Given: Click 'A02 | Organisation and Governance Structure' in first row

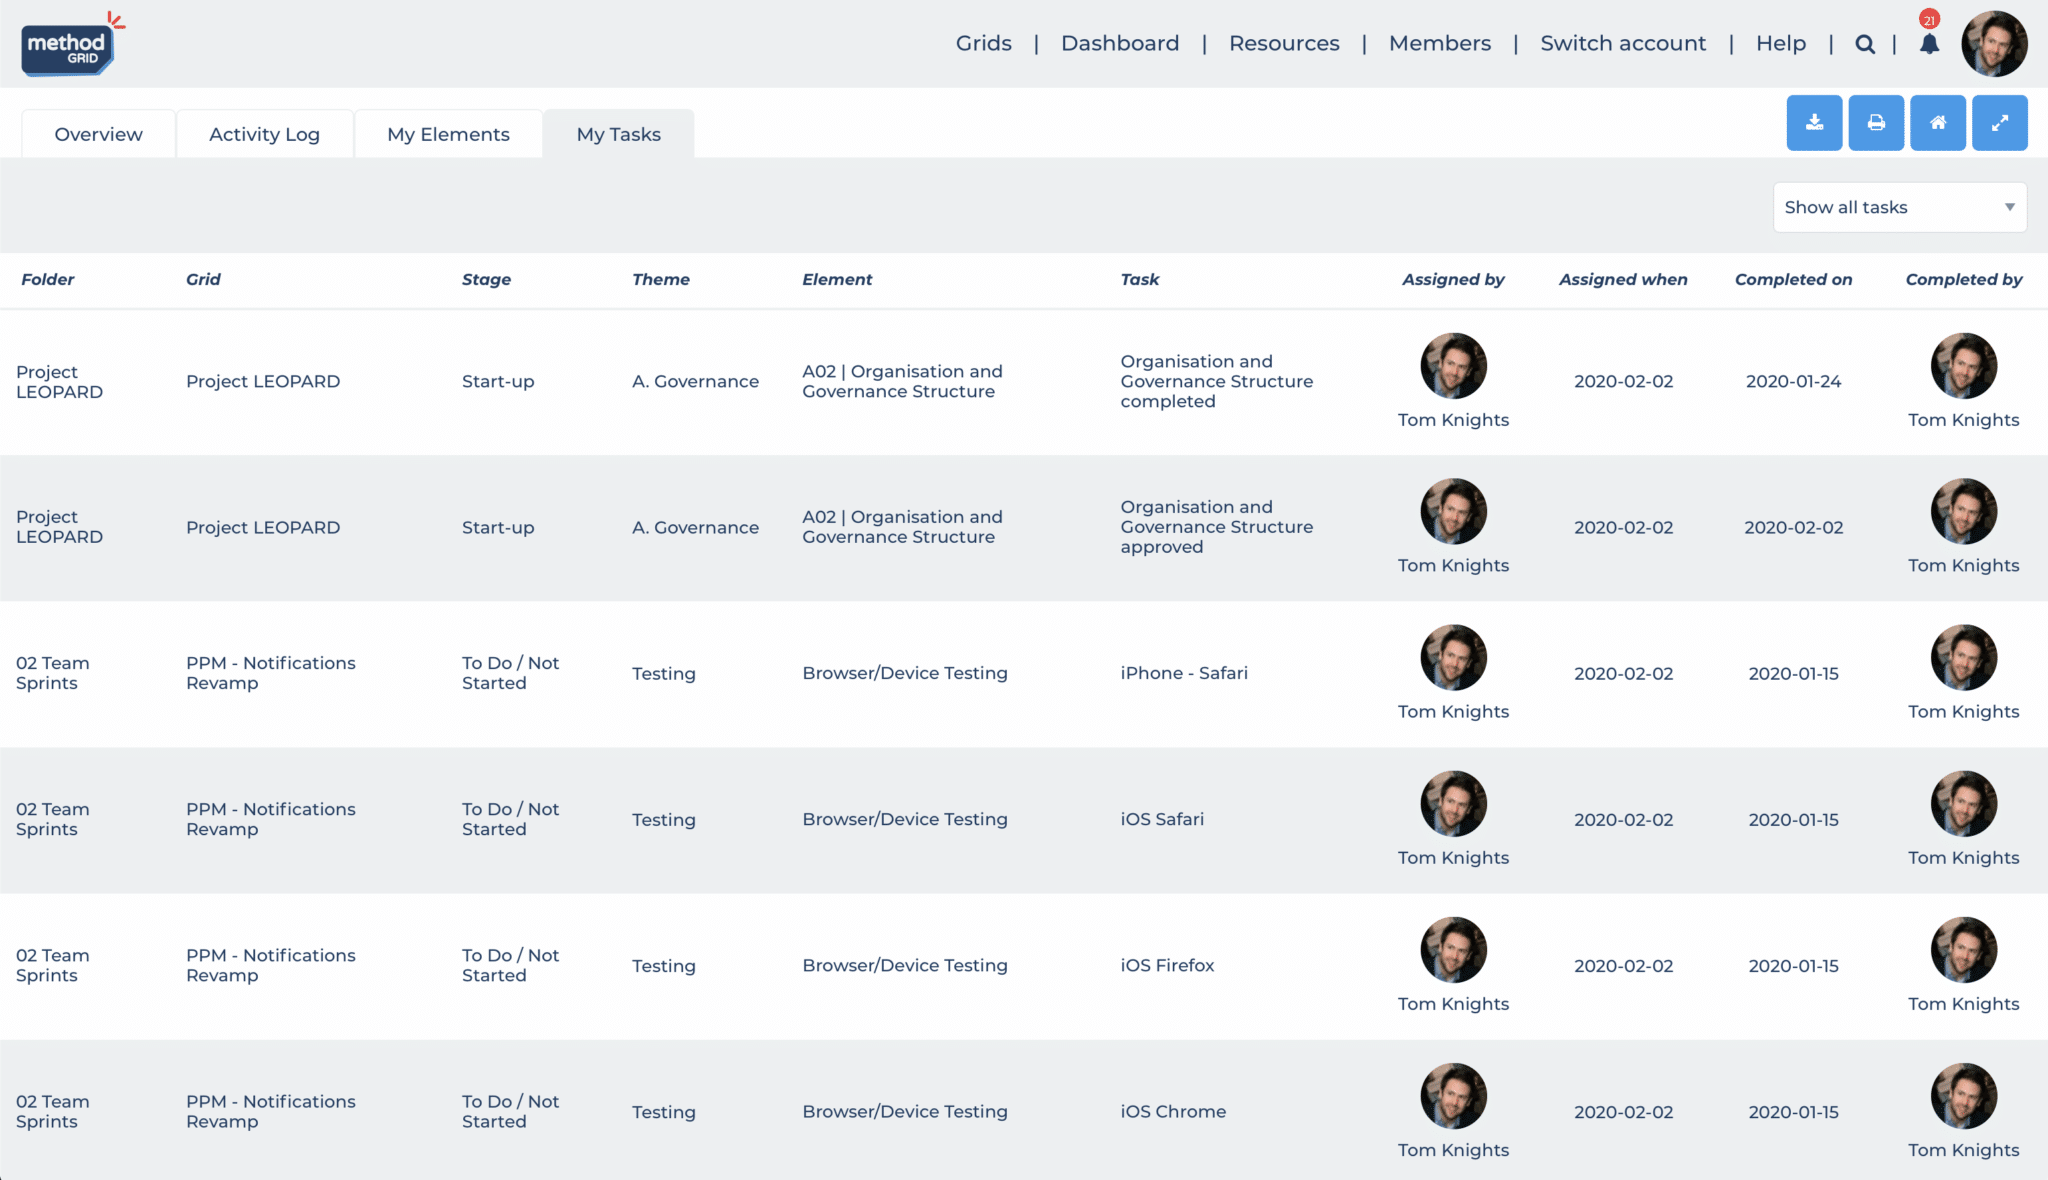Looking at the screenshot, I should (x=902, y=381).
